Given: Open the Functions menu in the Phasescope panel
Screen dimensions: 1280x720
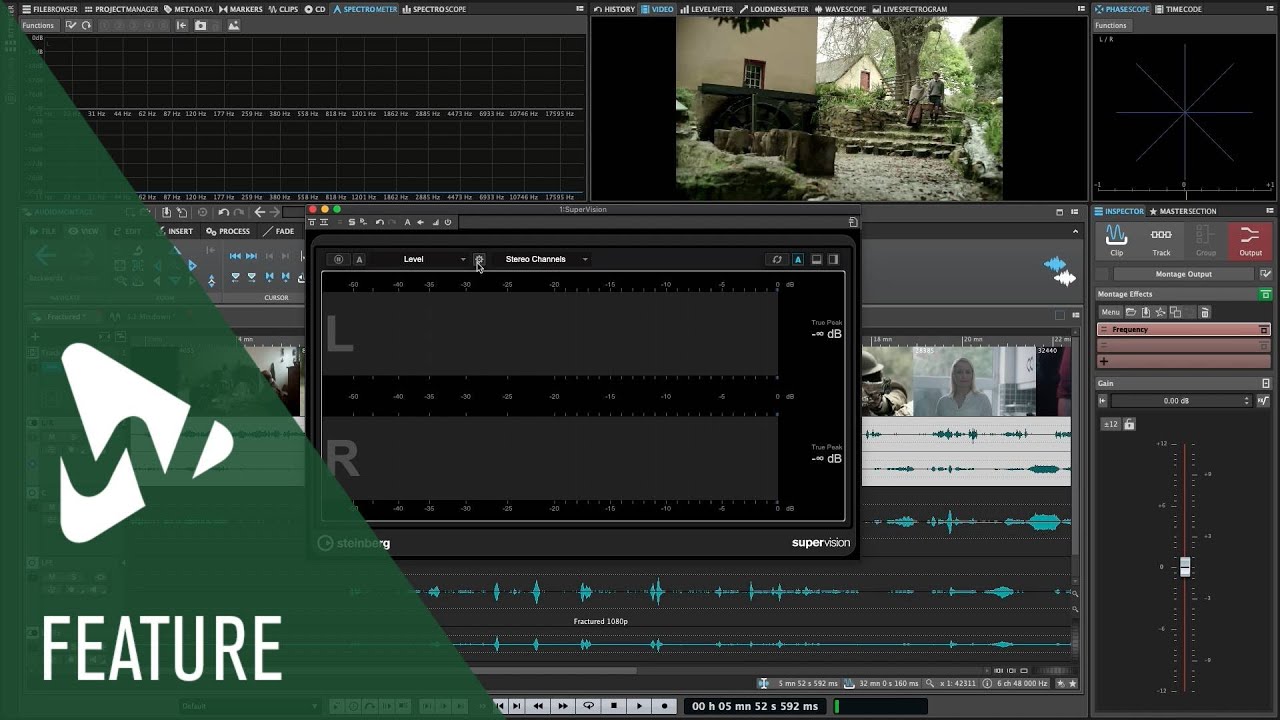Looking at the screenshot, I should (1110, 25).
